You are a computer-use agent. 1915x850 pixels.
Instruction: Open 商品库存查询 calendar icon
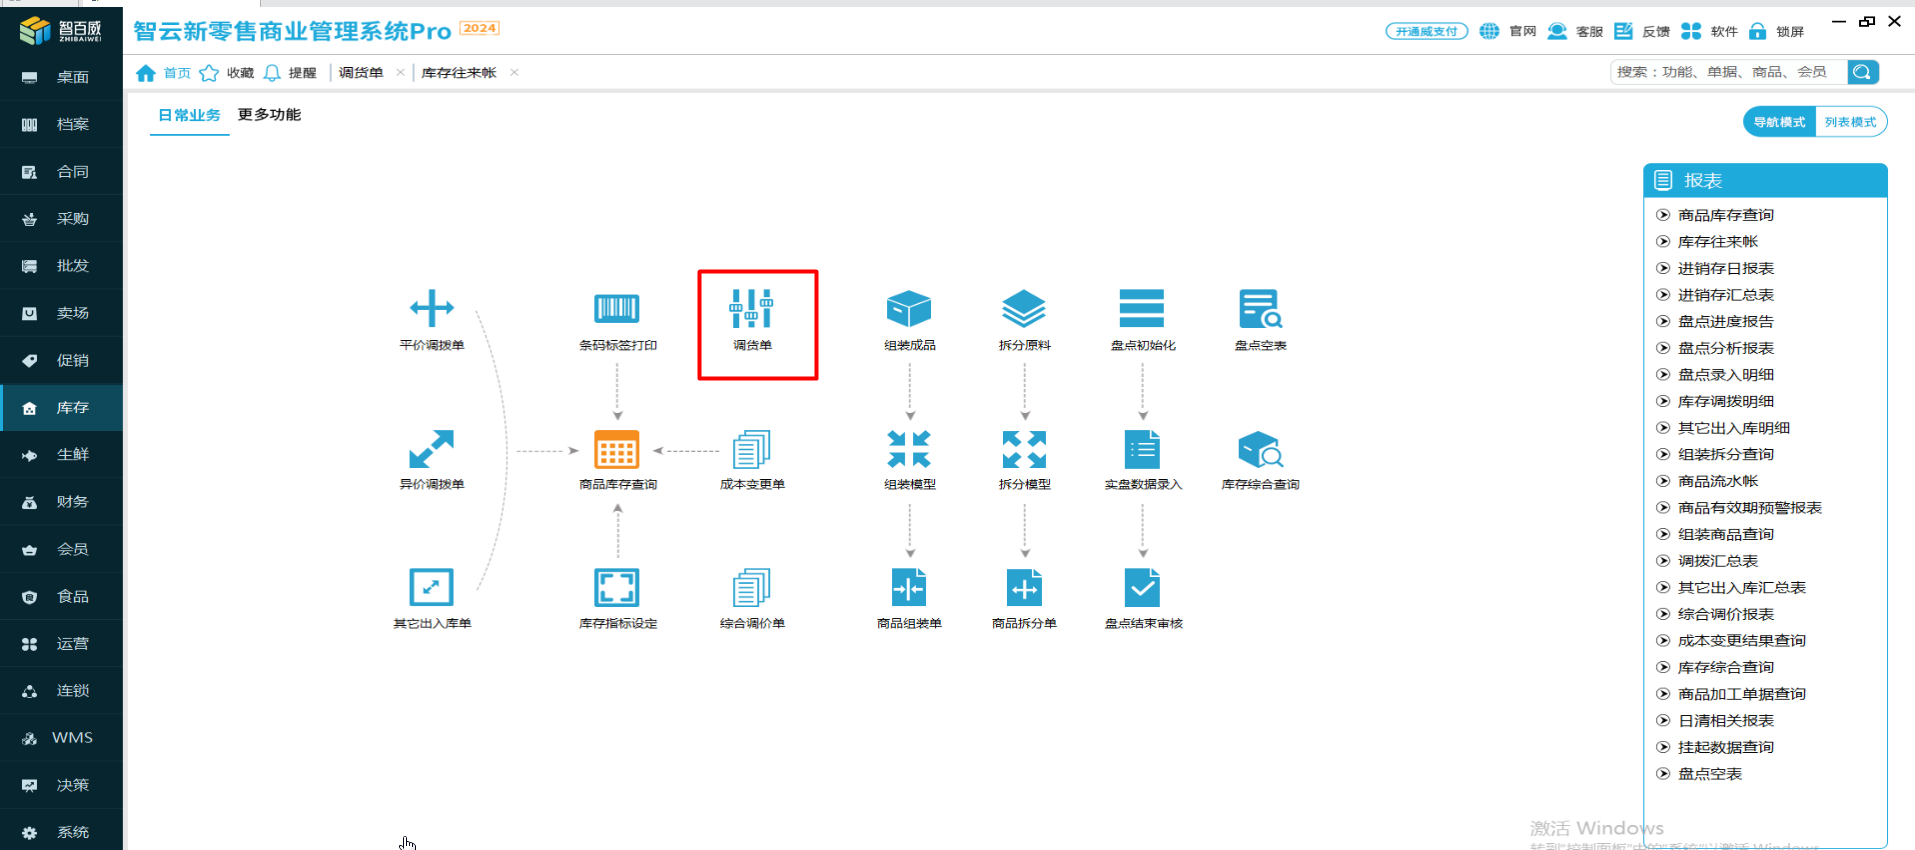[617, 451]
